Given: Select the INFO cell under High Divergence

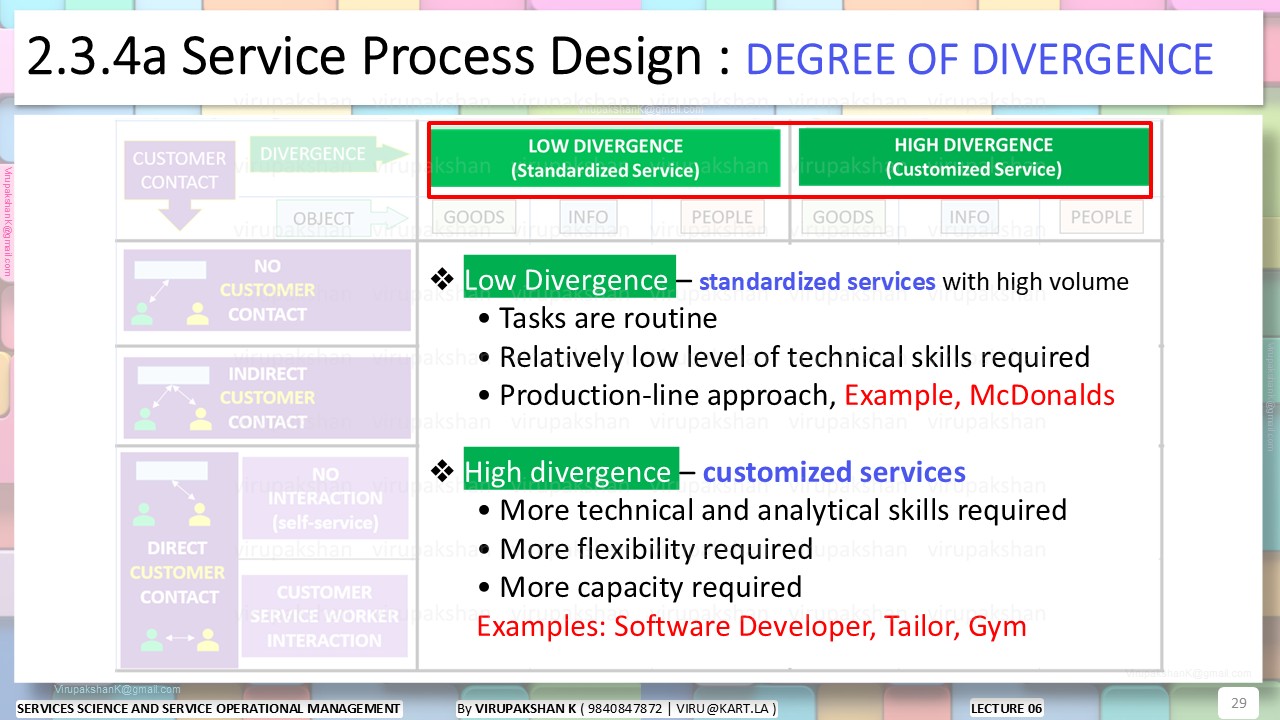Looking at the screenshot, I should point(969,217).
